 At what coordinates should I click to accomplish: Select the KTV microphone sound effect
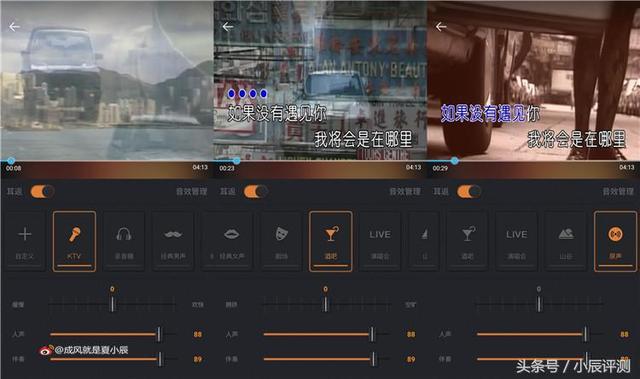[x=74, y=241]
